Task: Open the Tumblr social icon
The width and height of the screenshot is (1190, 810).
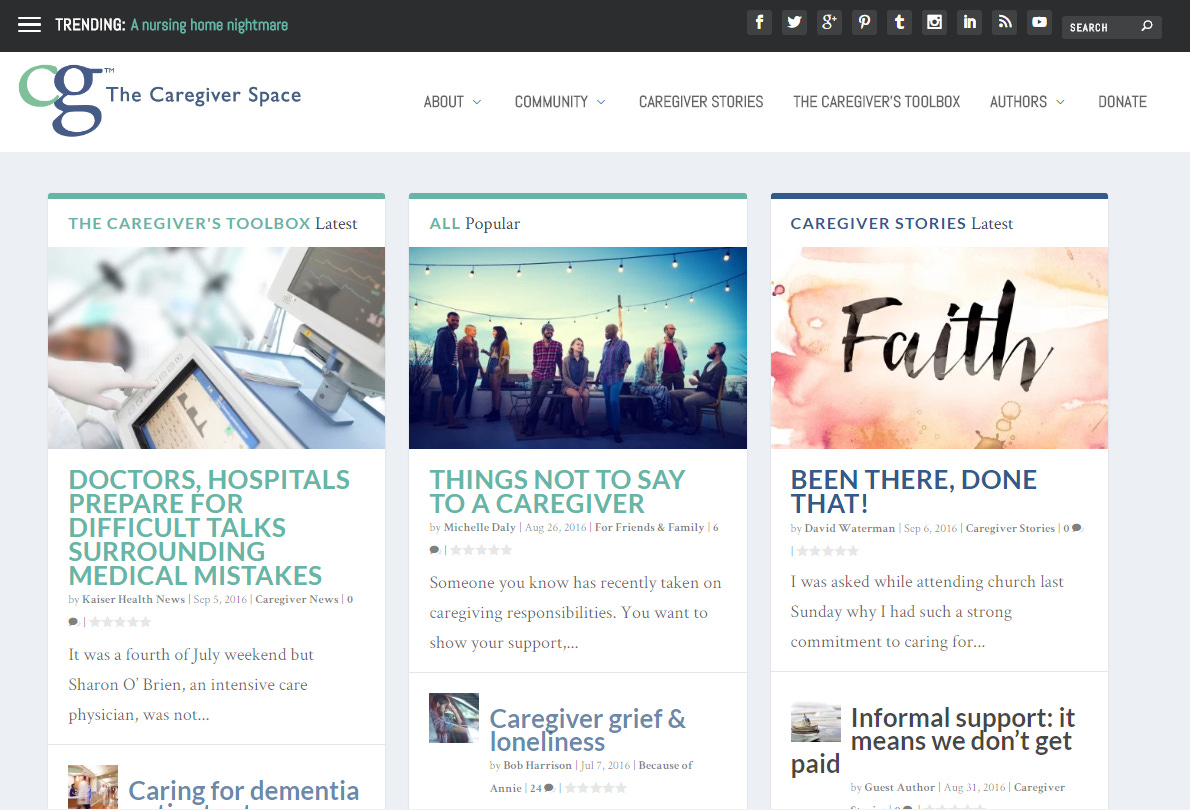Action: click(x=899, y=22)
